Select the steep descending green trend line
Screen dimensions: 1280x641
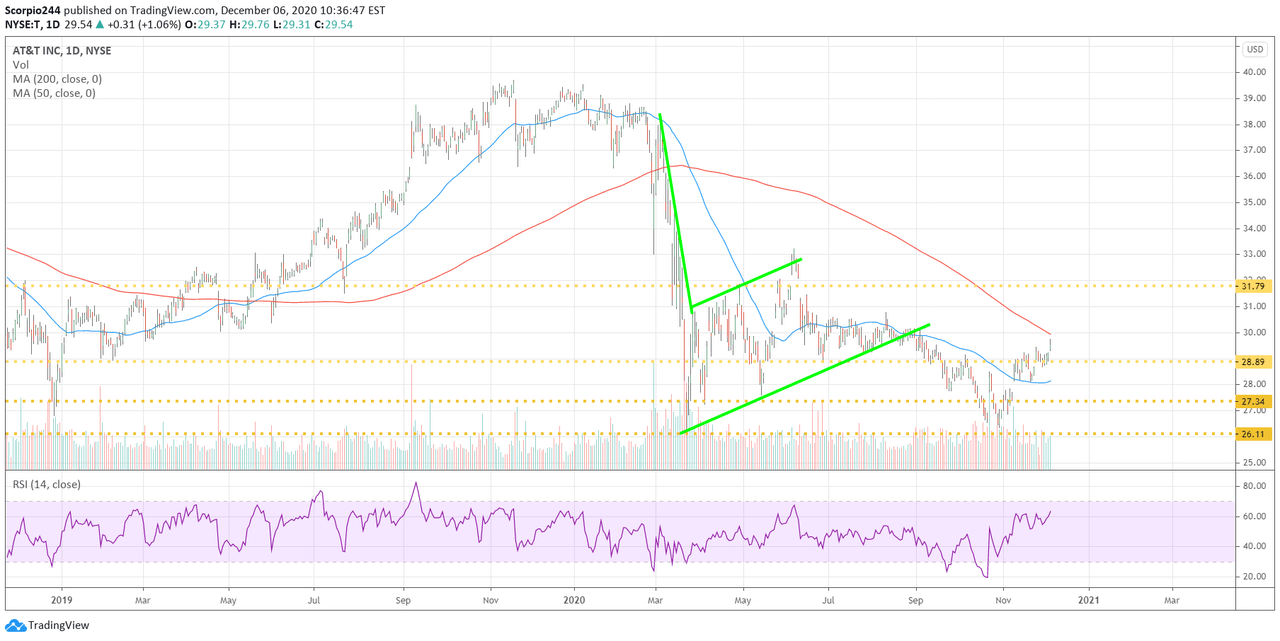pos(676,212)
